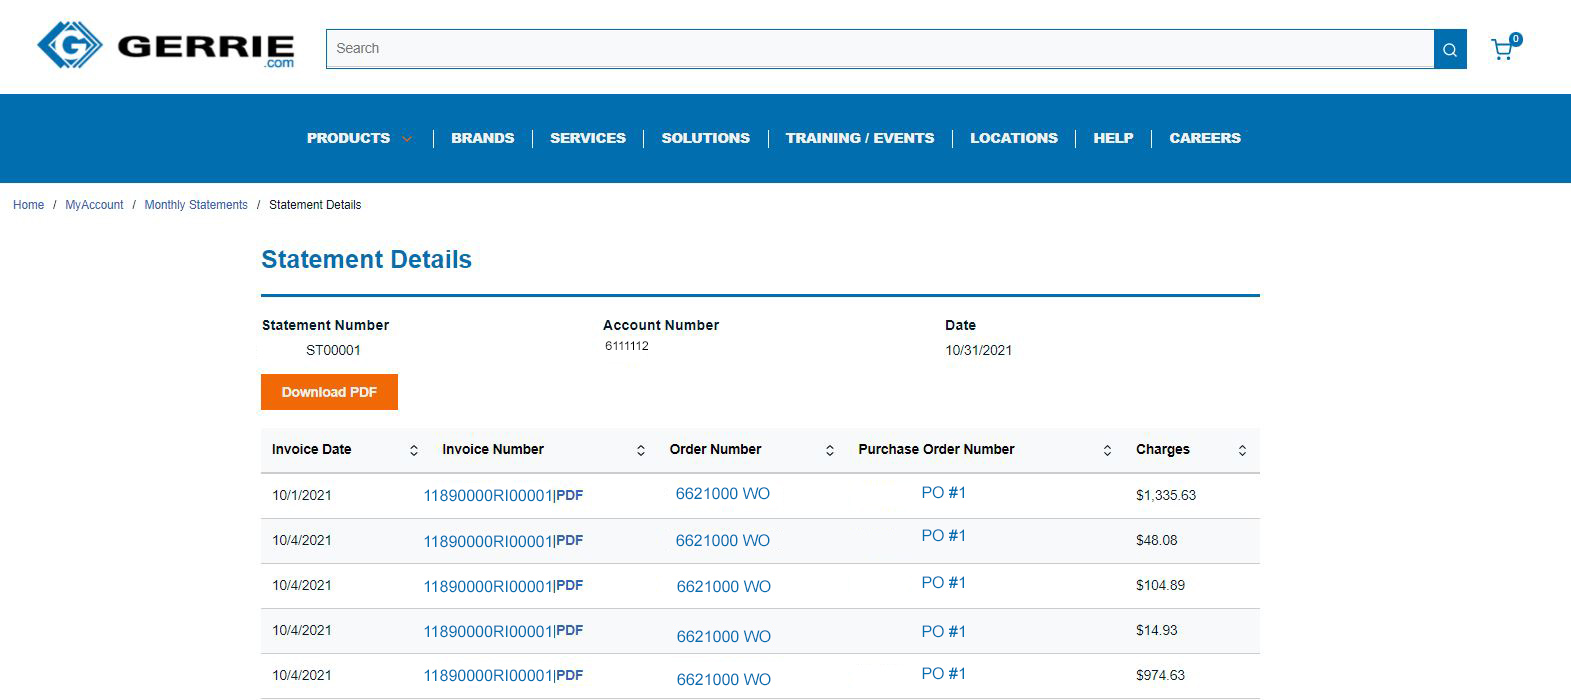This screenshot has height=700, width=1571.
Task: Open the HELP menu item
Action: coord(1113,138)
